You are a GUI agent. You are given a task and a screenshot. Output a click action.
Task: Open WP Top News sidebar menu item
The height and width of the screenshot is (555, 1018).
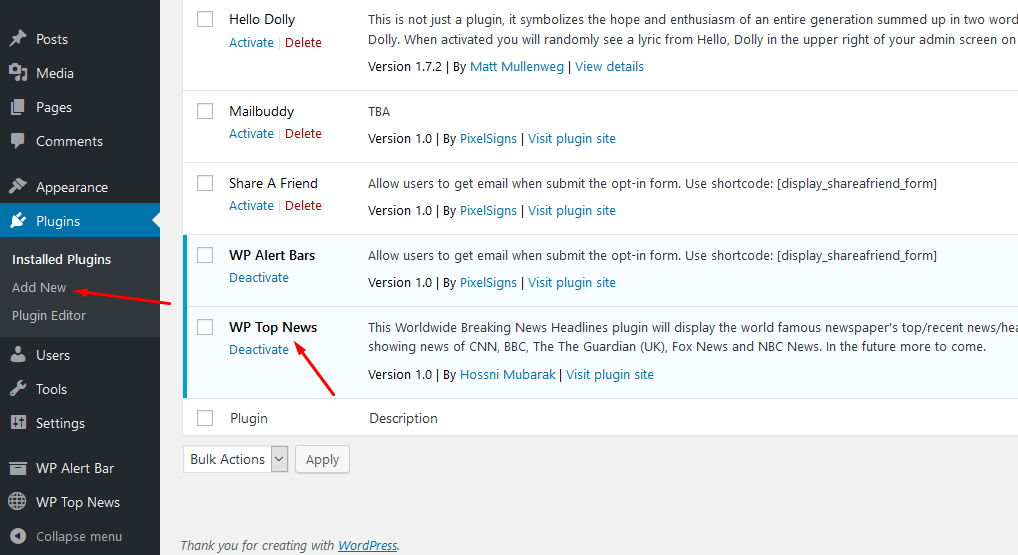80,502
